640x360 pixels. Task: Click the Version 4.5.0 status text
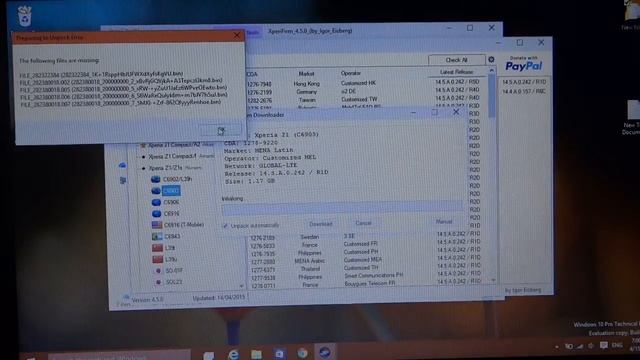coord(147,300)
